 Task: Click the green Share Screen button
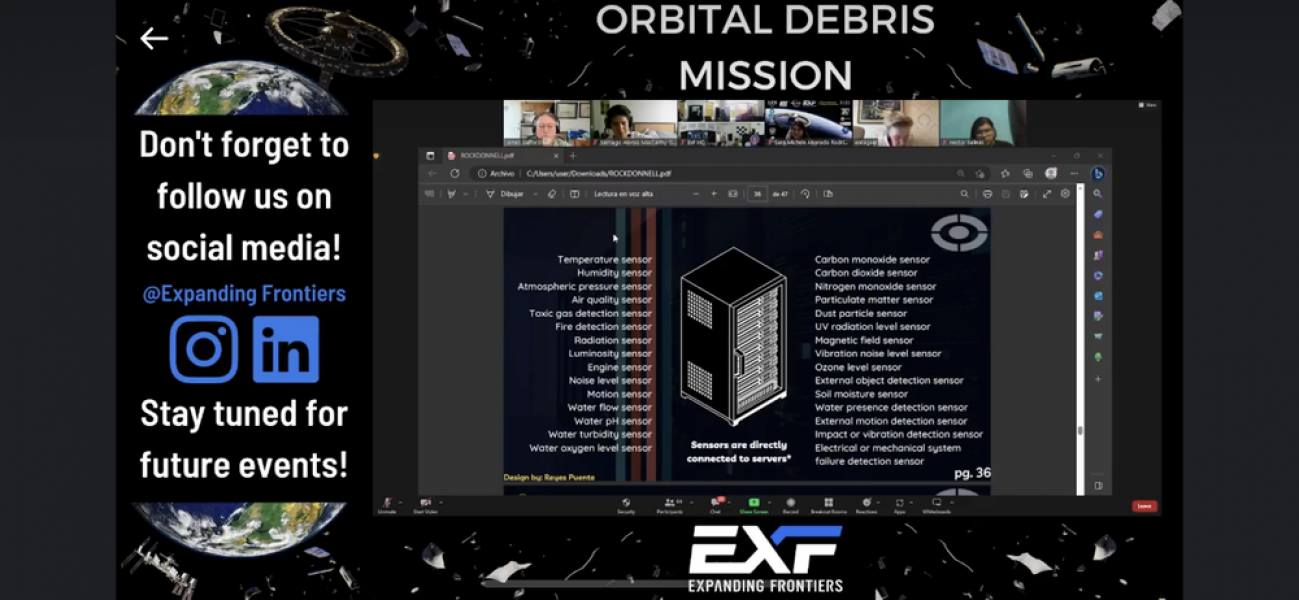[x=753, y=503]
